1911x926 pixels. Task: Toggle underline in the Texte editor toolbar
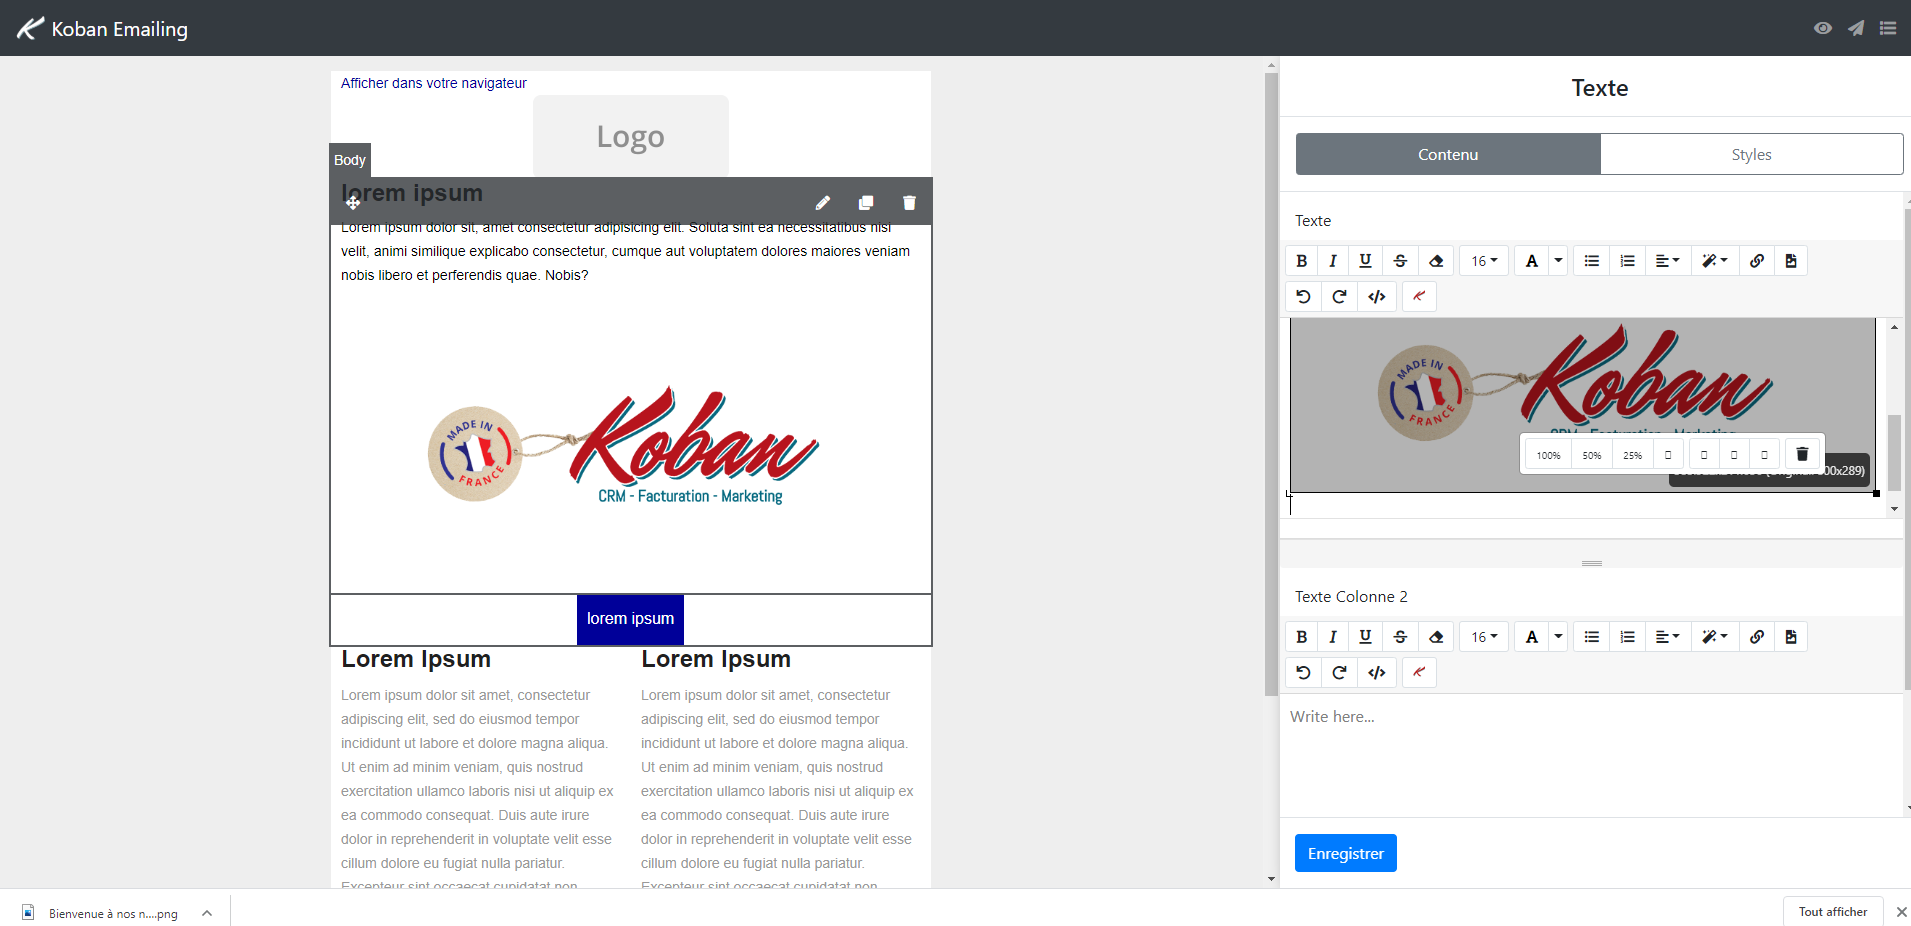coord(1365,261)
